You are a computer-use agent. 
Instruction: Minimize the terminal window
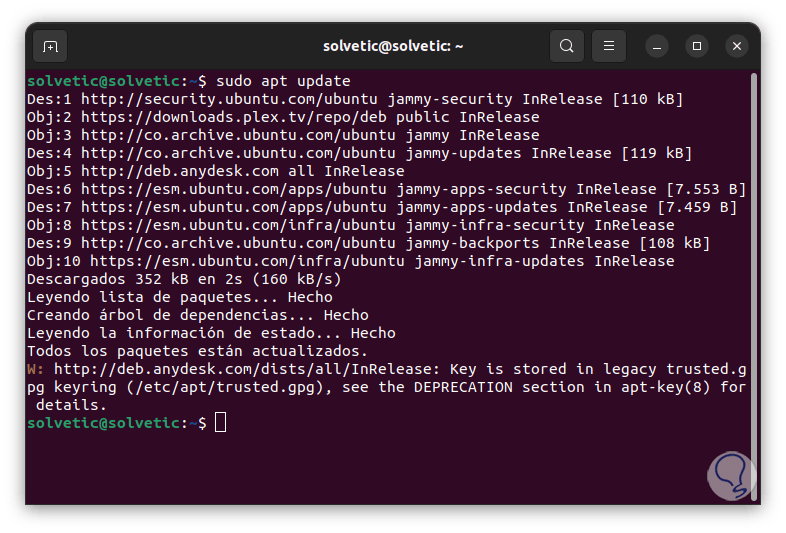pos(657,46)
